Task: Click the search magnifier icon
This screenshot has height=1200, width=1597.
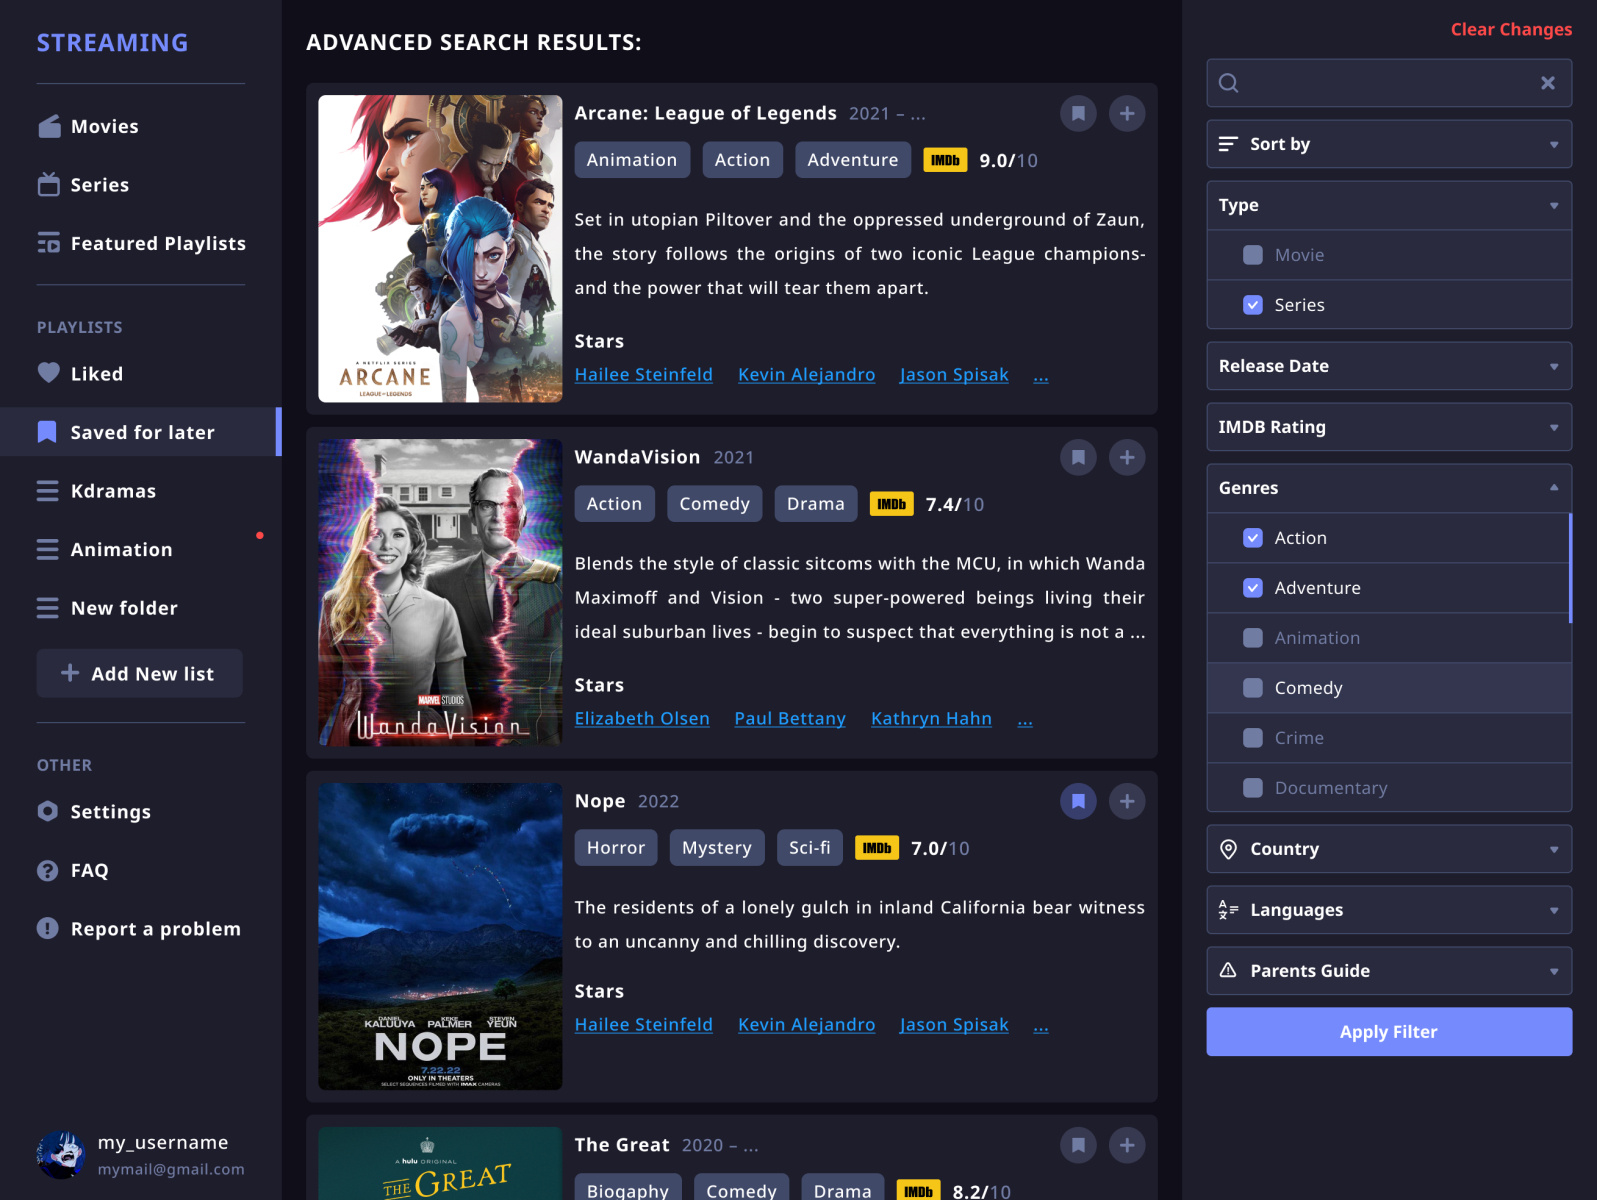Action: pyautogui.click(x=1229, y=83)
